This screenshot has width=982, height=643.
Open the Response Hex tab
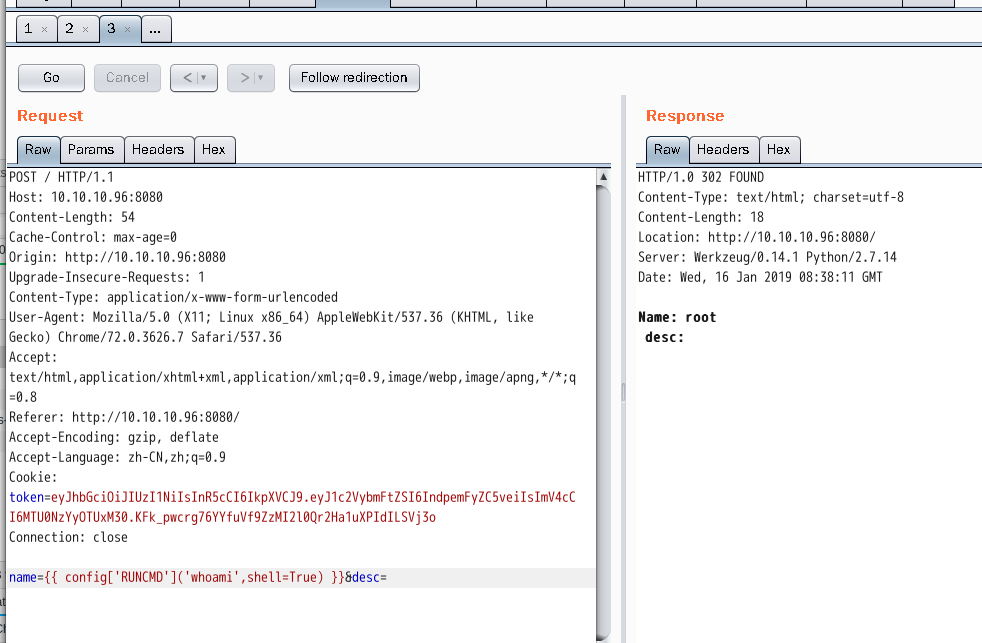point(779,150)
